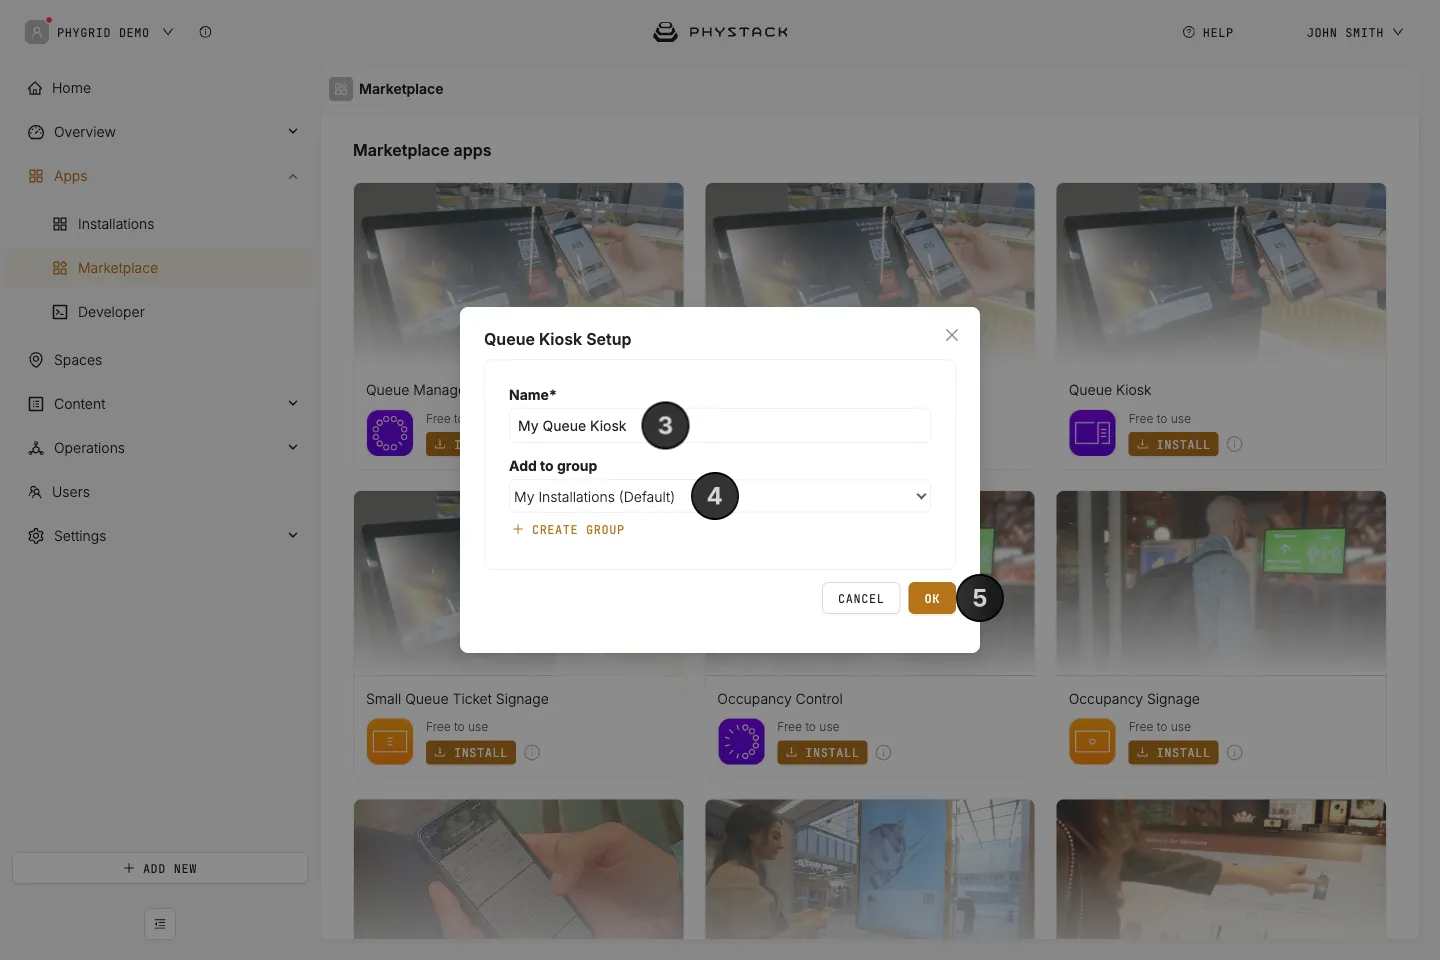This screenshot has height=960, width=1440.
Task: Click the Queue Kiosk purple app icon
Action: tap(1092, 433)
